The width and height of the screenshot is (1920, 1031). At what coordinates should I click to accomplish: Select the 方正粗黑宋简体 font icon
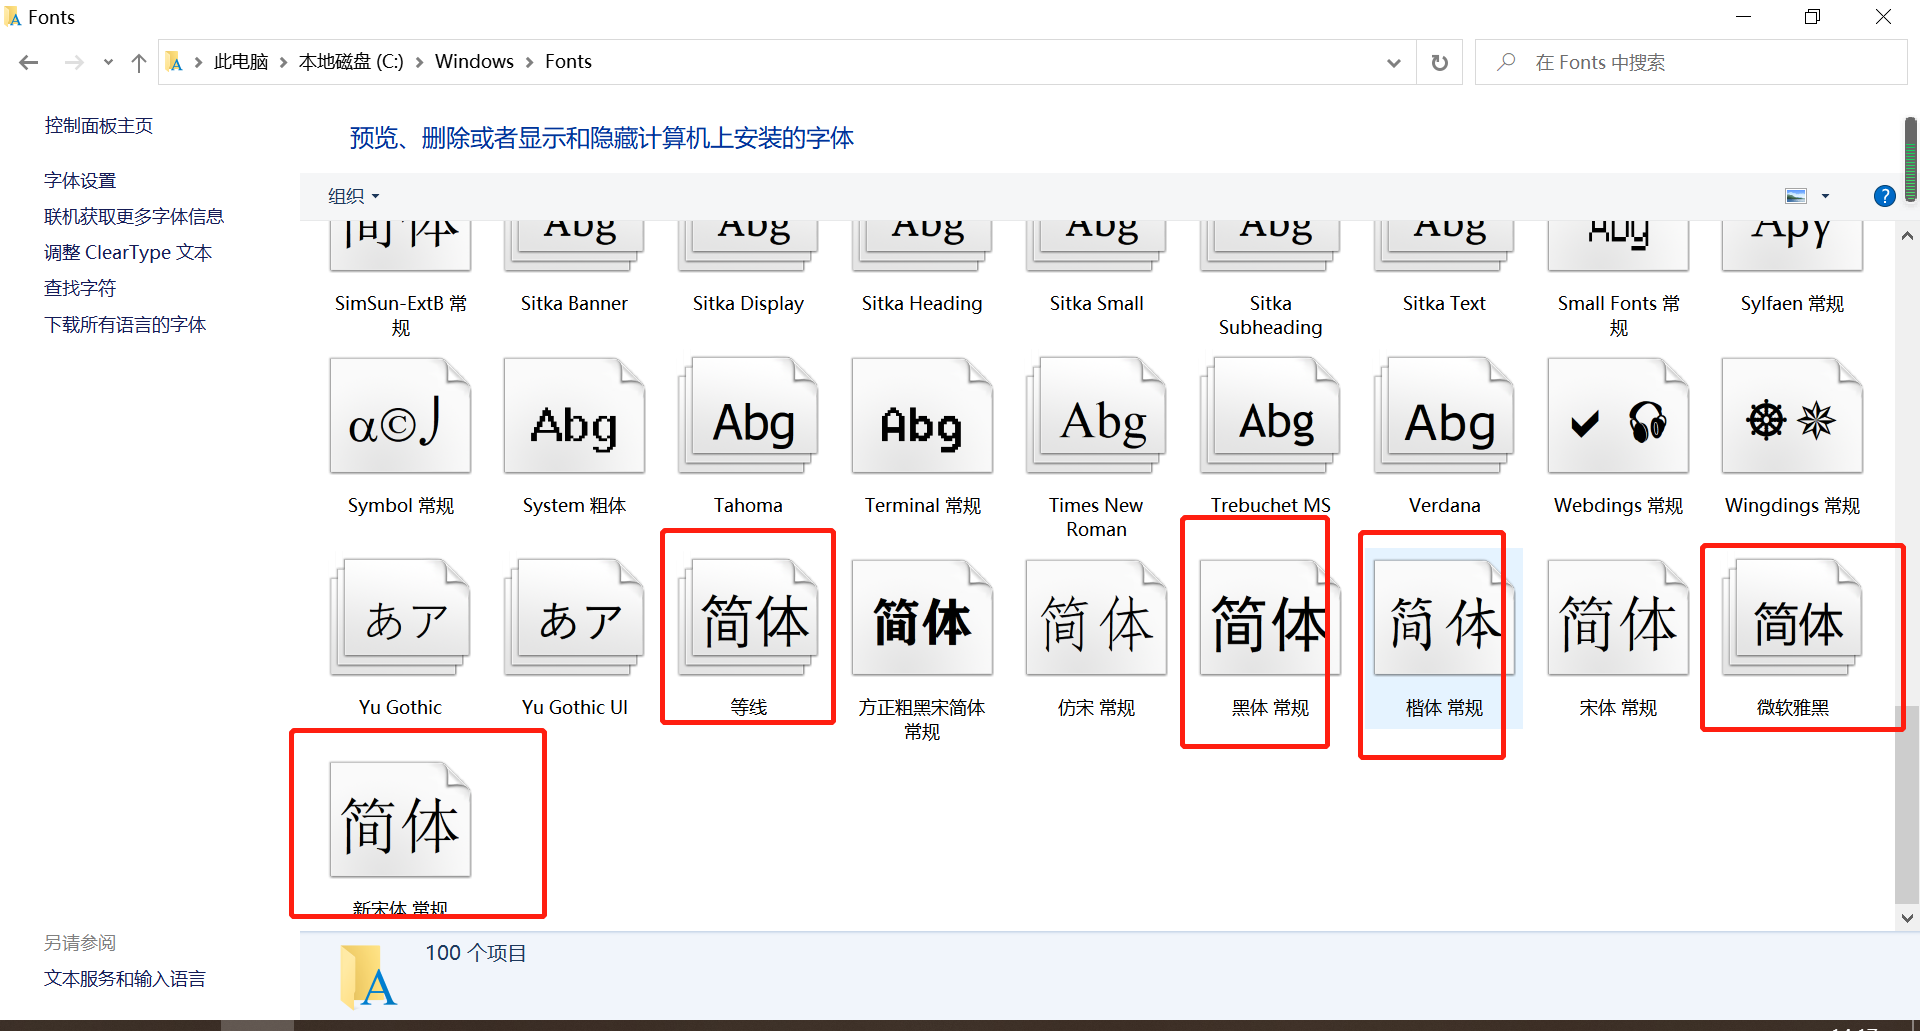922,618
